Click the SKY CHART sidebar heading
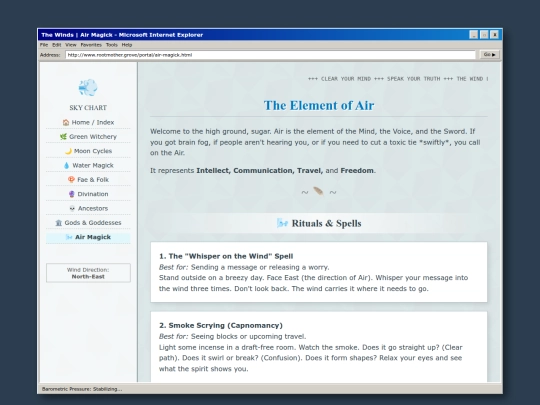This screenshot has height=405, width=540. tap(88, 108)
